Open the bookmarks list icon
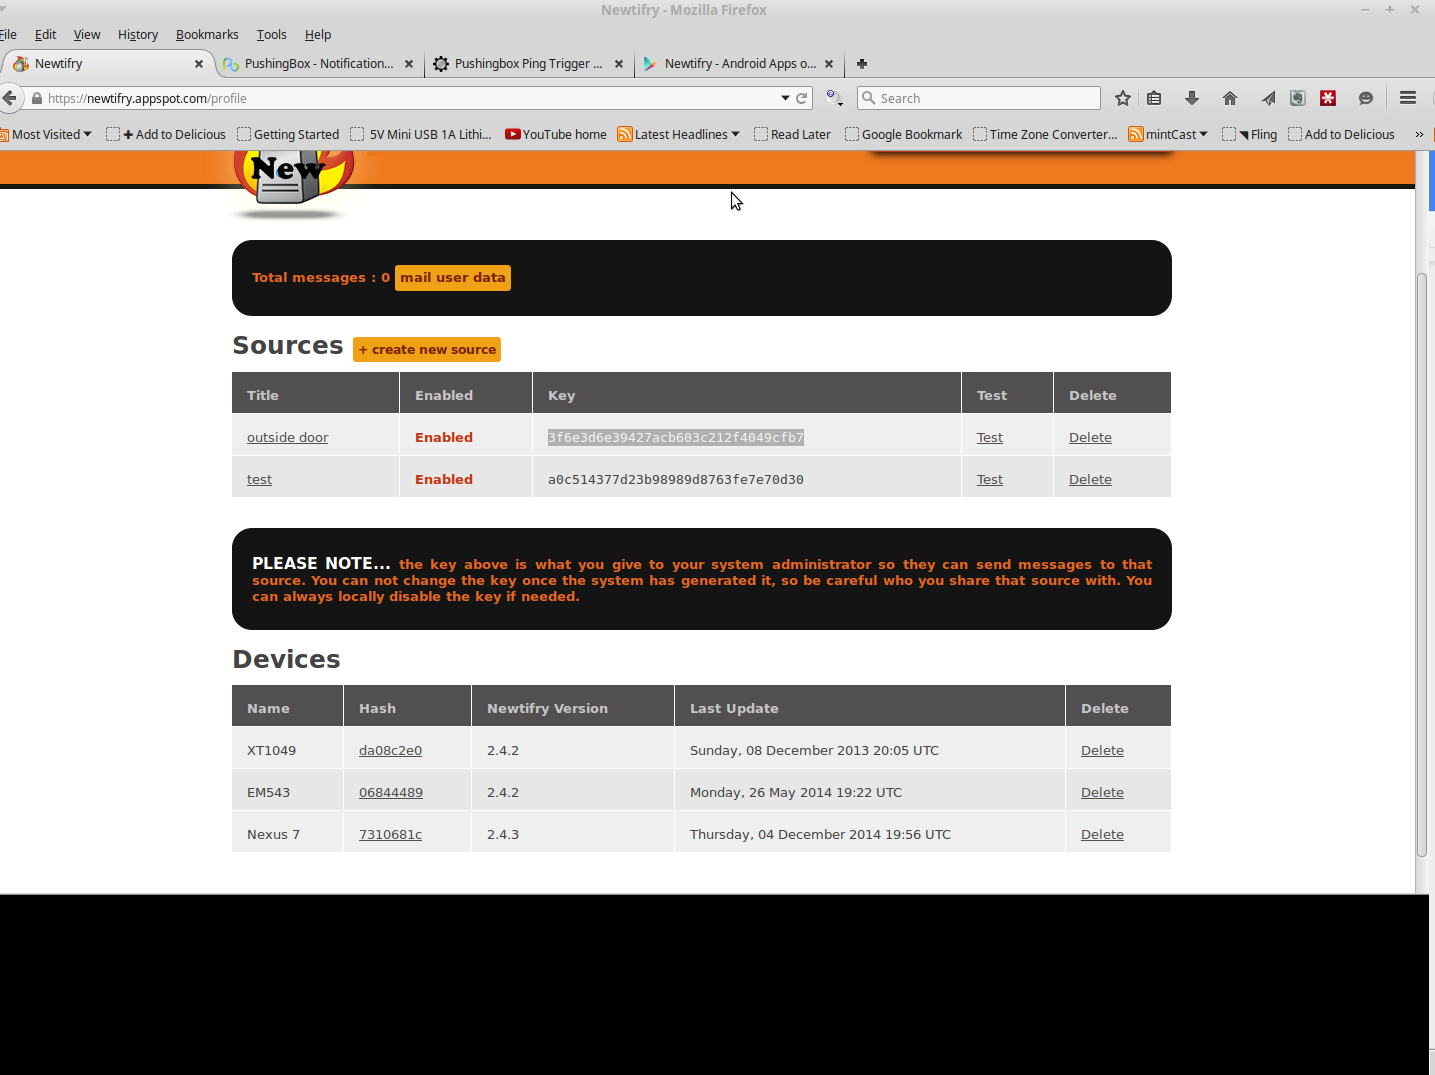The height and width of the screenshot is (1075, 1435). [x=1154, y=98]
